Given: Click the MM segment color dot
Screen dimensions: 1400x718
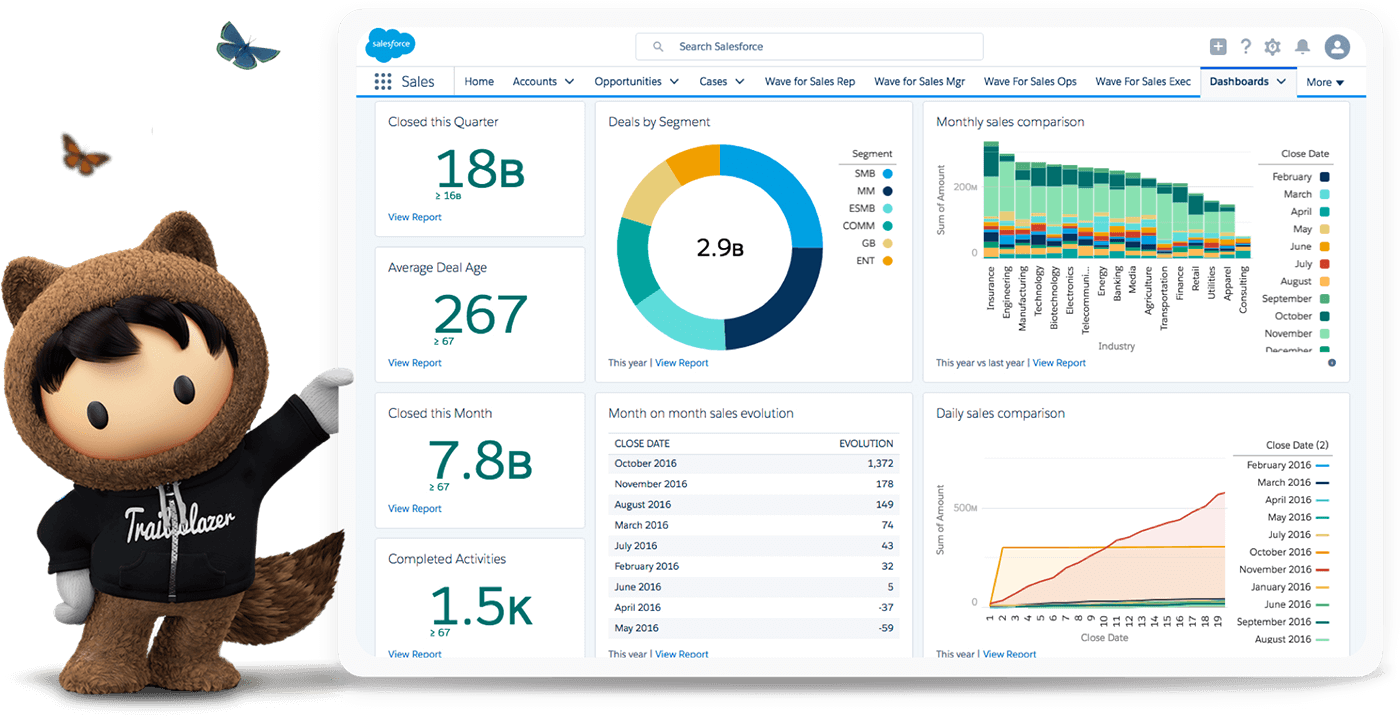Looking at the screenshot, I should (x=888, y=191).
